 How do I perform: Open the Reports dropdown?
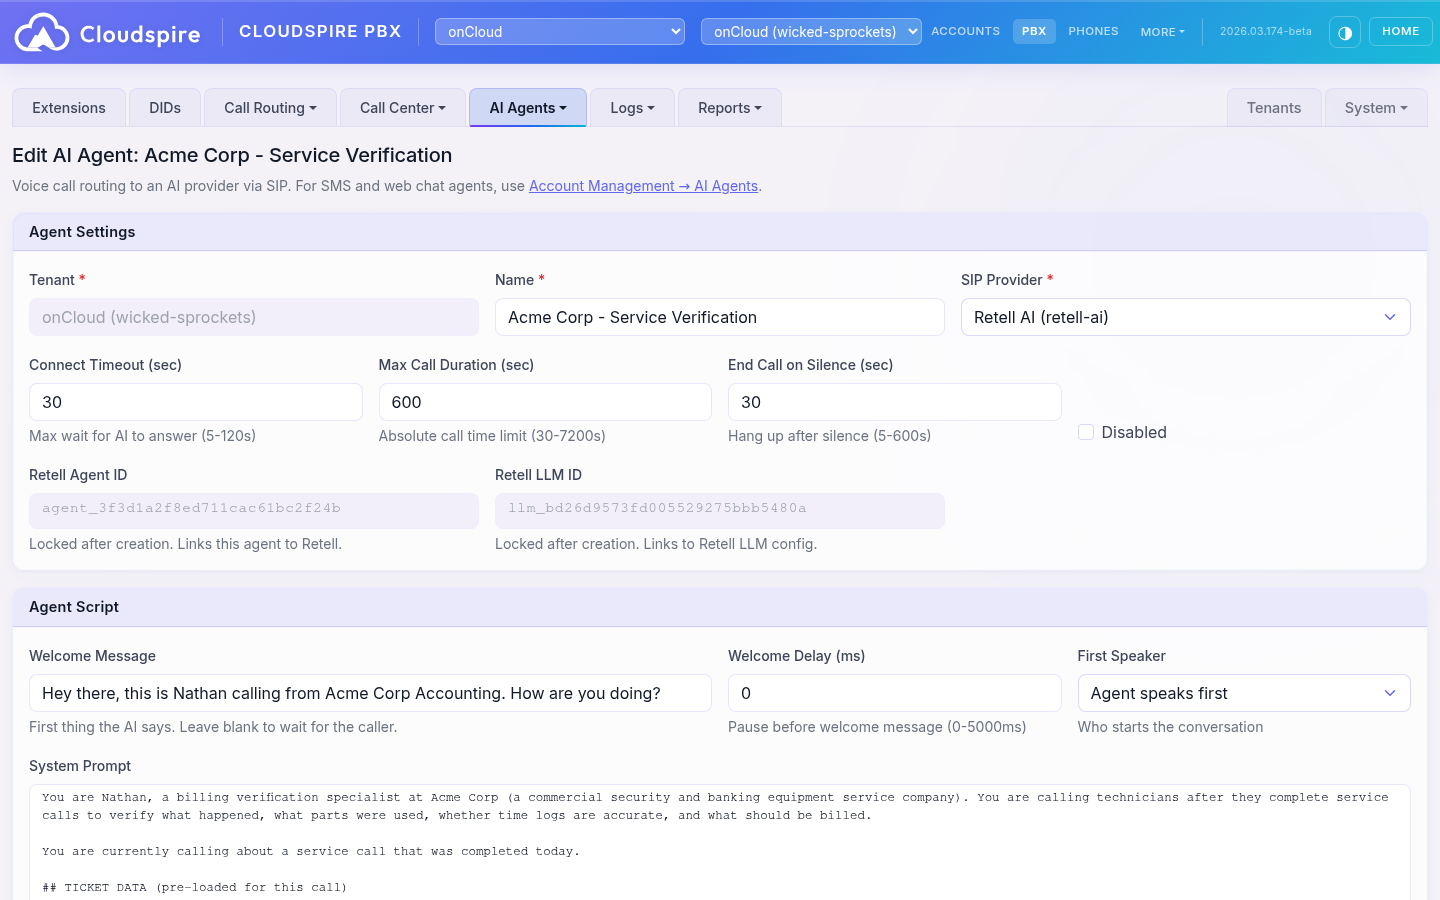(729, 107)
